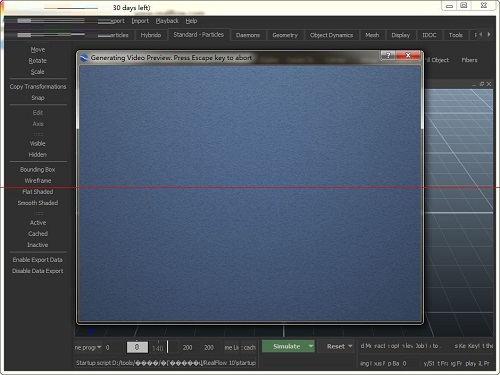
Task: Set selection to Hidden
Action: [38, 155]
